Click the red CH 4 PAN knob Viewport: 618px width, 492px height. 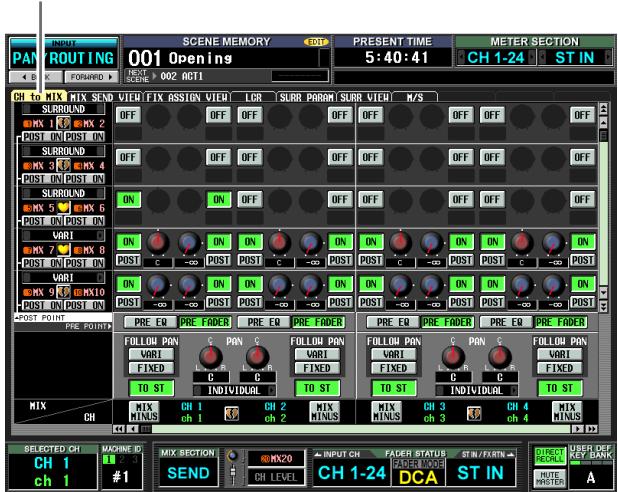[499, 356]
